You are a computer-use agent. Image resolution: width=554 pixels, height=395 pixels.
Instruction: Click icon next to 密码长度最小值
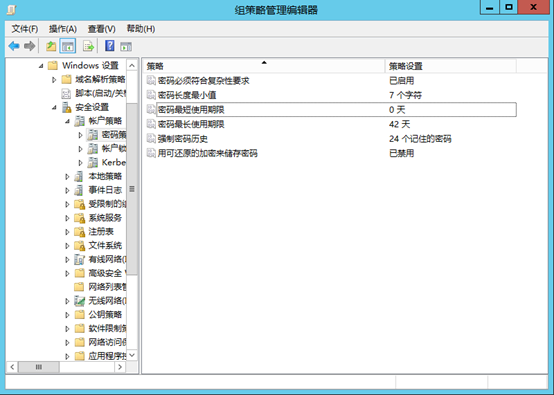click(151, 95)
